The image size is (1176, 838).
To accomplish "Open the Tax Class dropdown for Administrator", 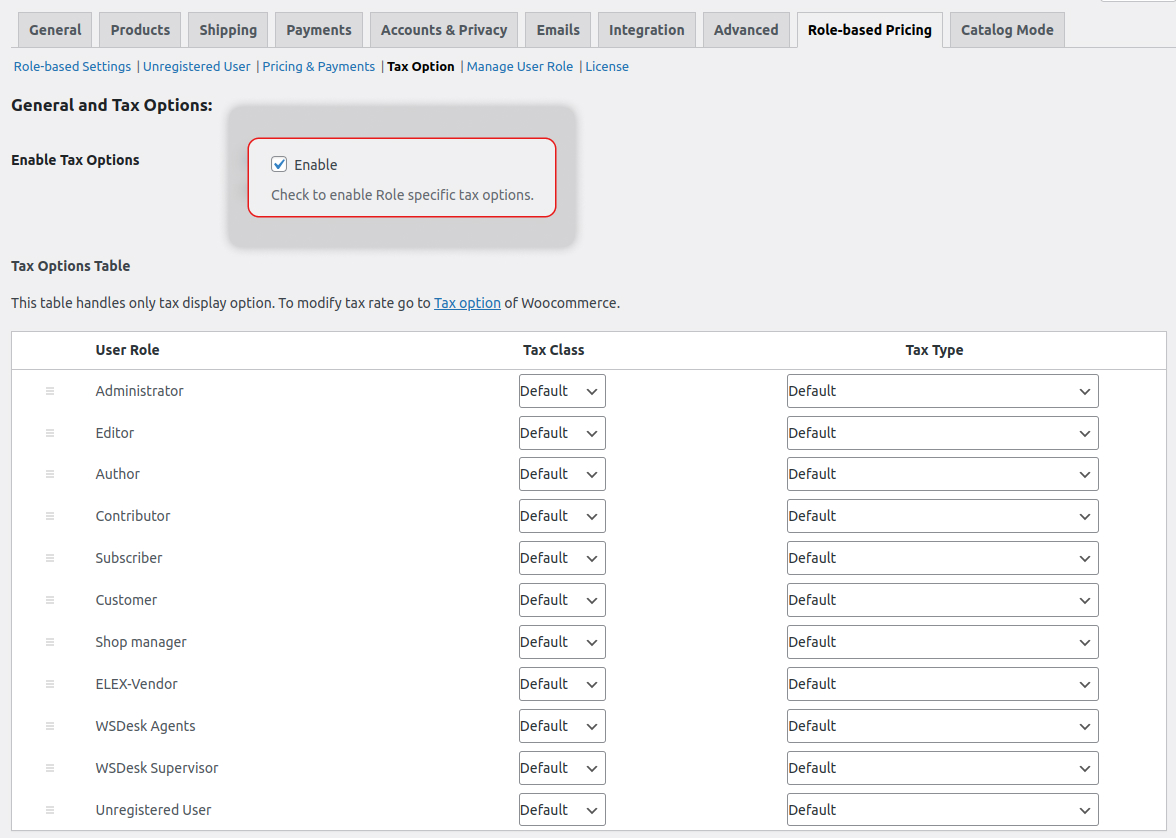I will (562, 391).
